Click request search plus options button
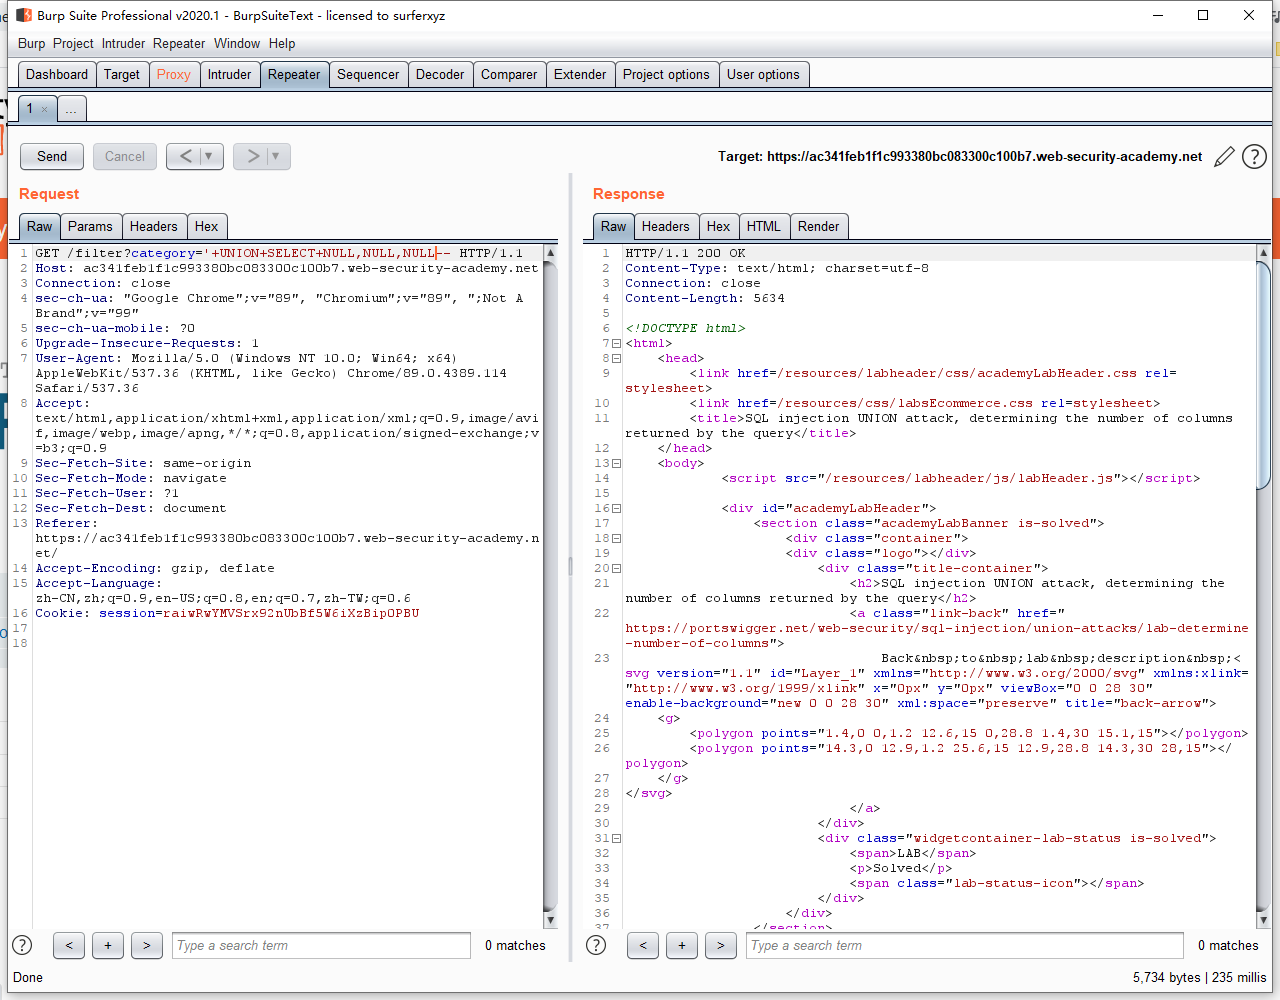This screenshot has height=1000, width=1280. (x=108, y=945)
